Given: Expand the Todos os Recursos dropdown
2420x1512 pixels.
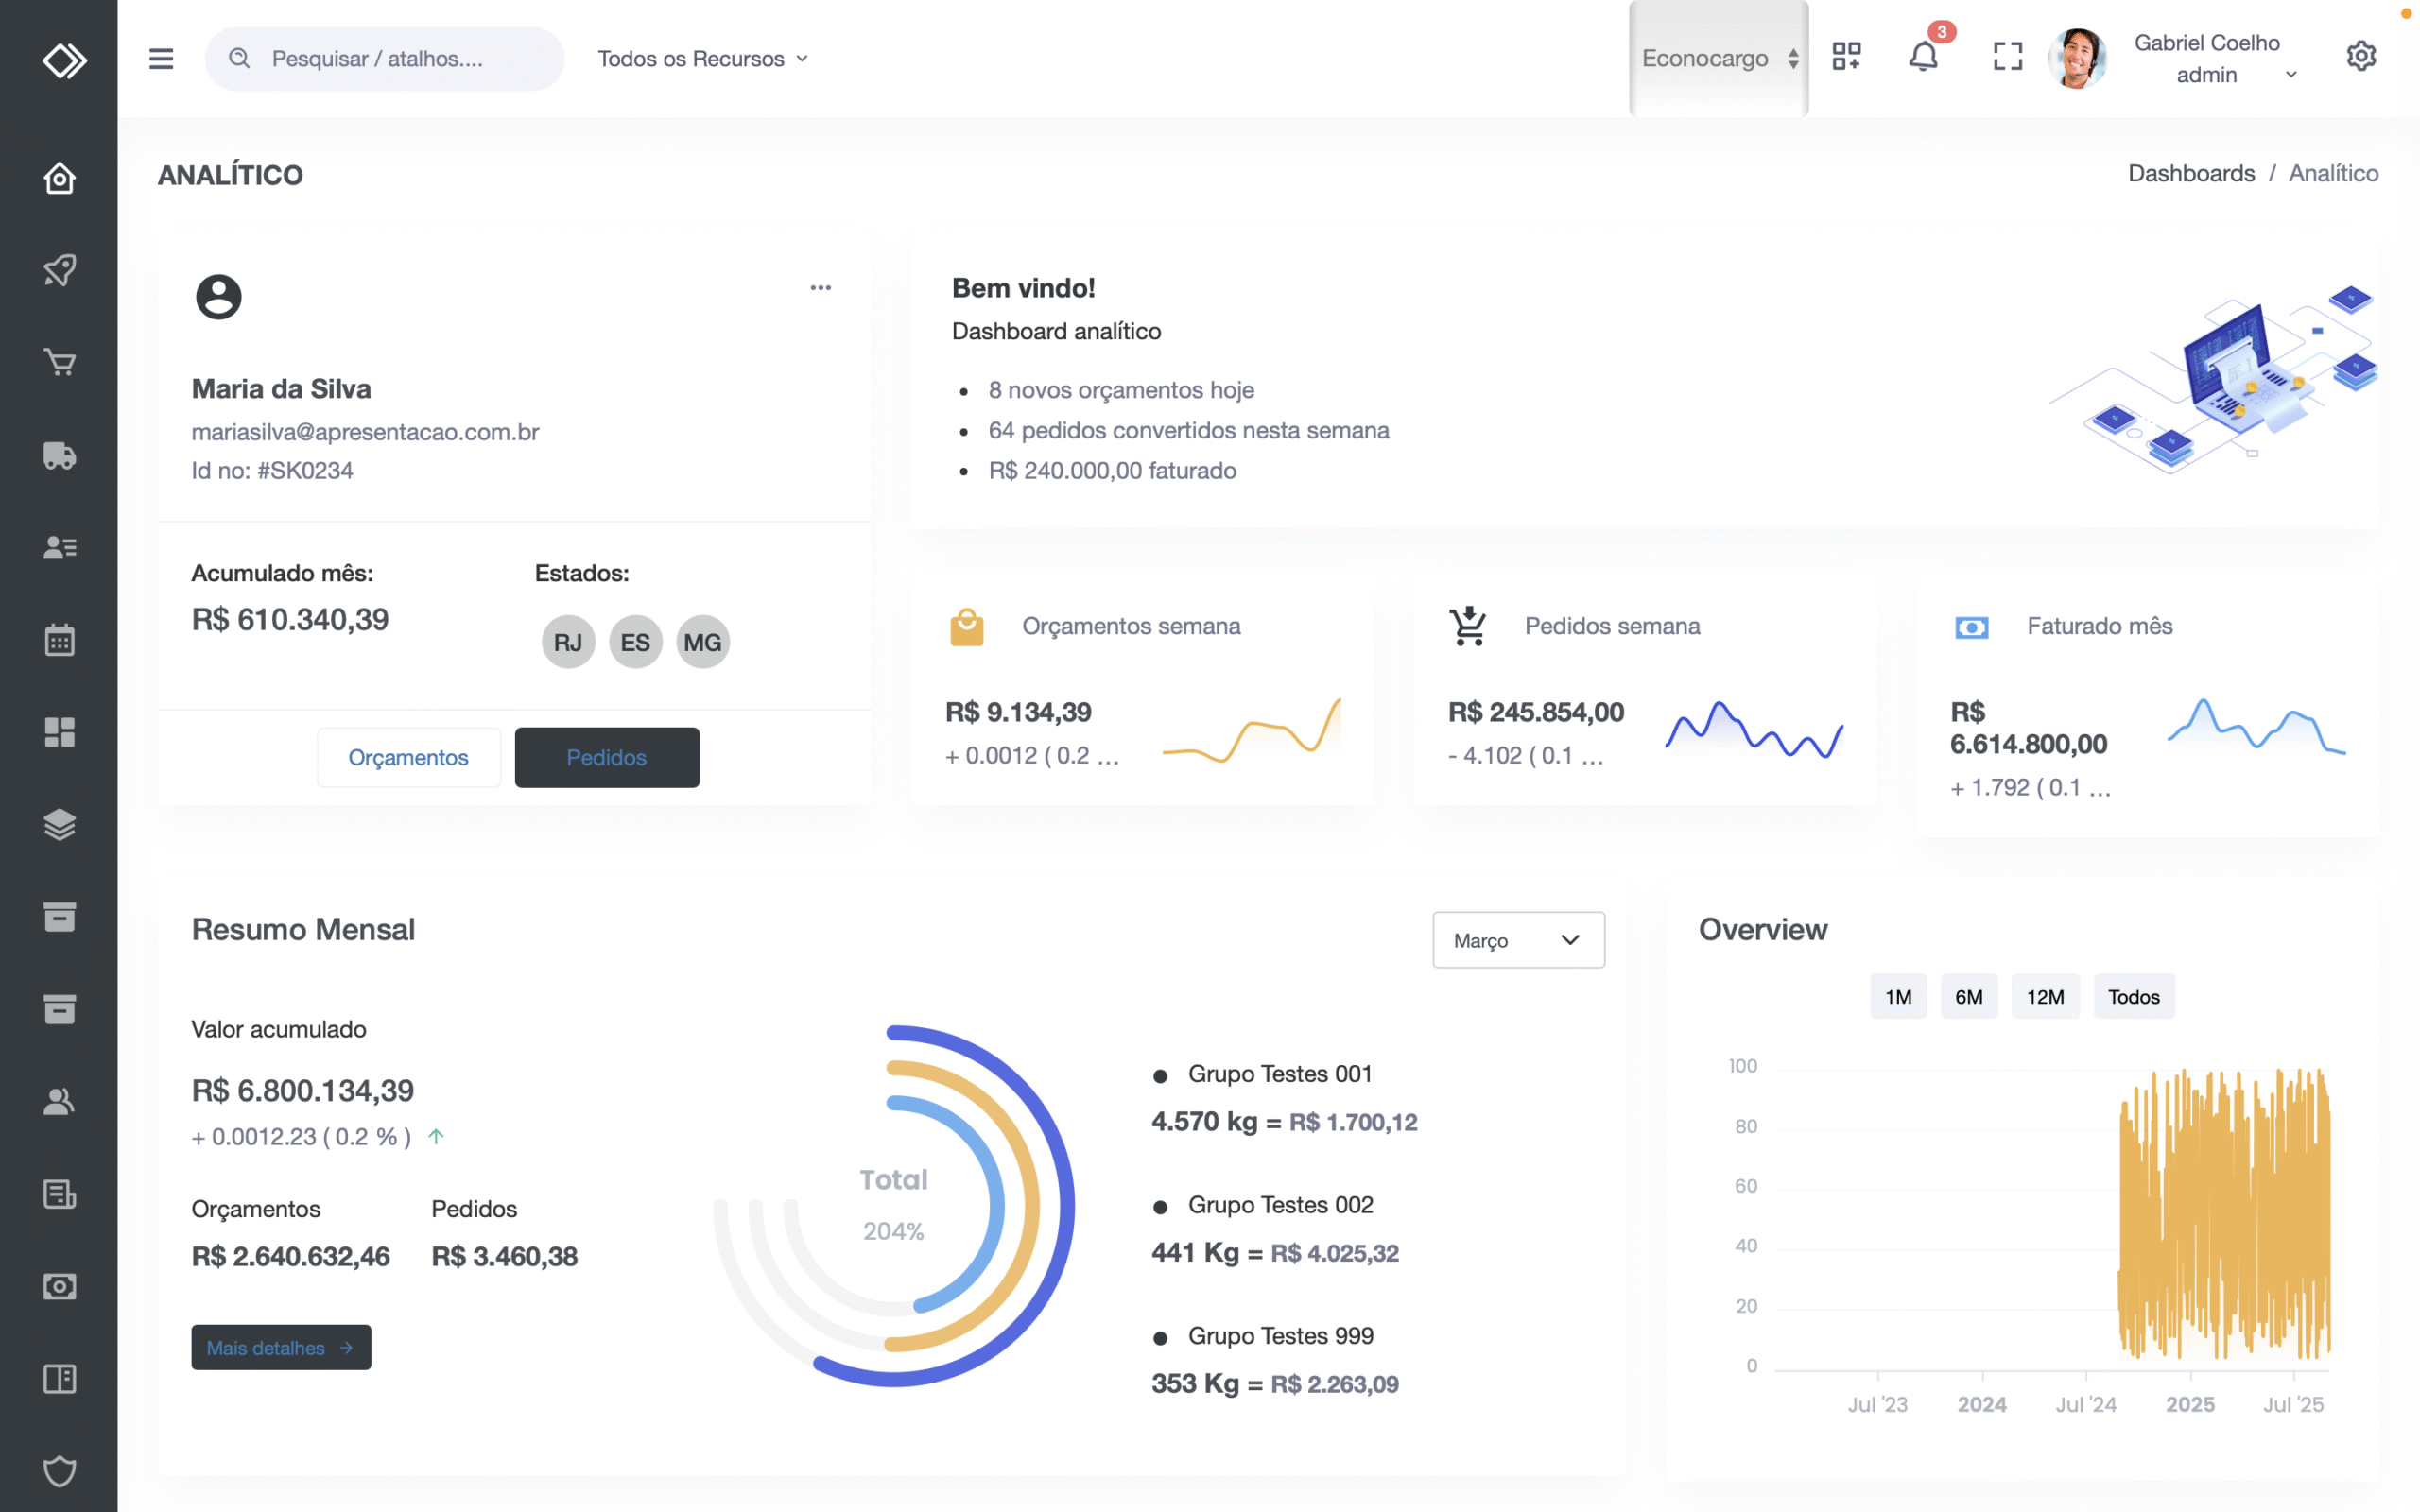Looking at the screenshot, I should point(702,59).
